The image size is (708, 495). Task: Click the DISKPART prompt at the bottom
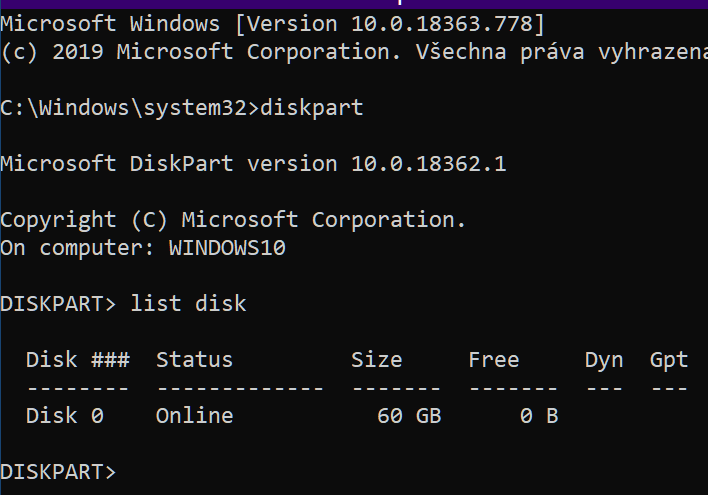(58, 472)
